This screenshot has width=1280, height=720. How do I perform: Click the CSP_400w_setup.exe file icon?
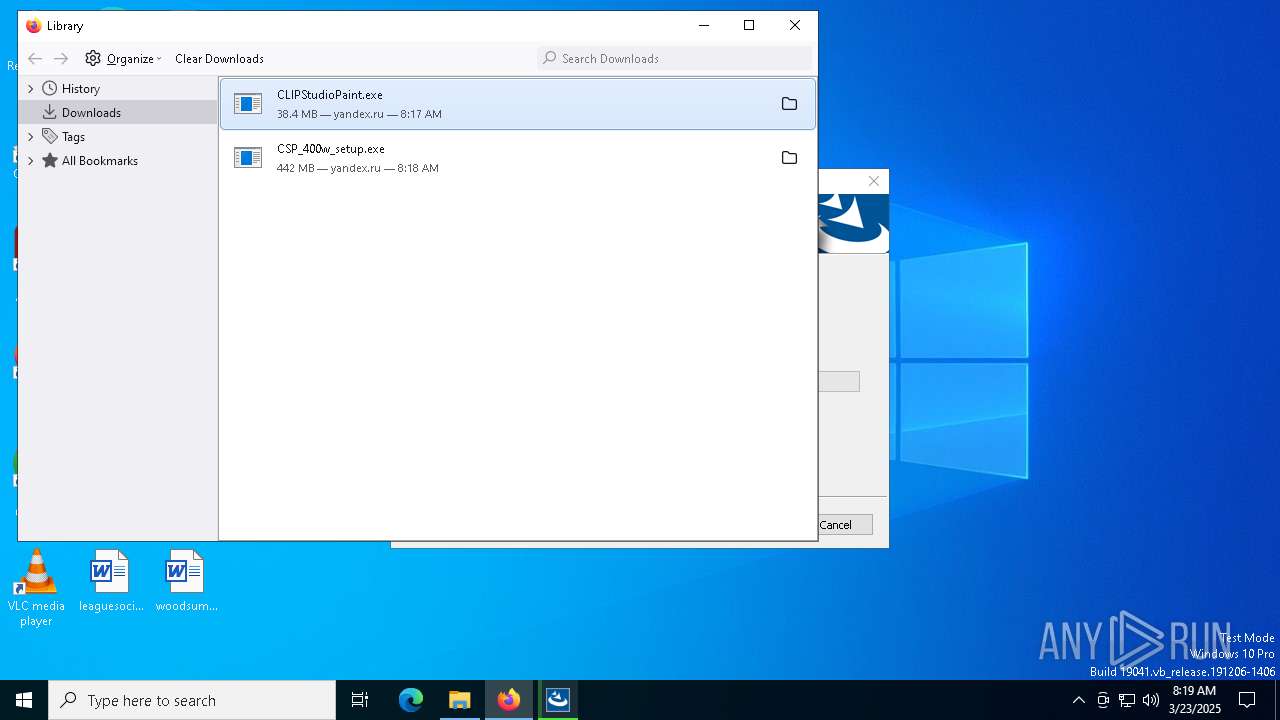pyautogui.click(x=248, y=158)
